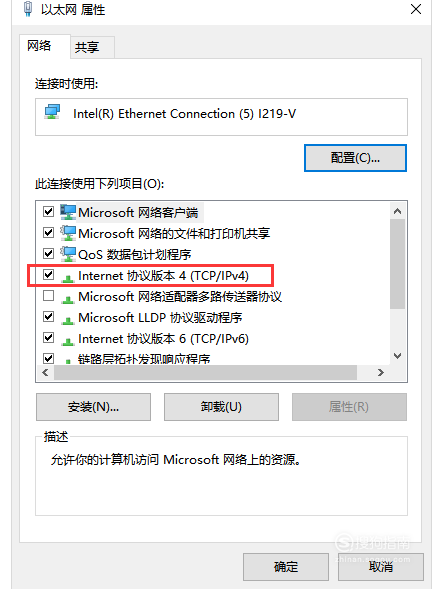
Task: Enable the 网络适配器多路传送器协议 checkbox
Action: tap(48, 296)
